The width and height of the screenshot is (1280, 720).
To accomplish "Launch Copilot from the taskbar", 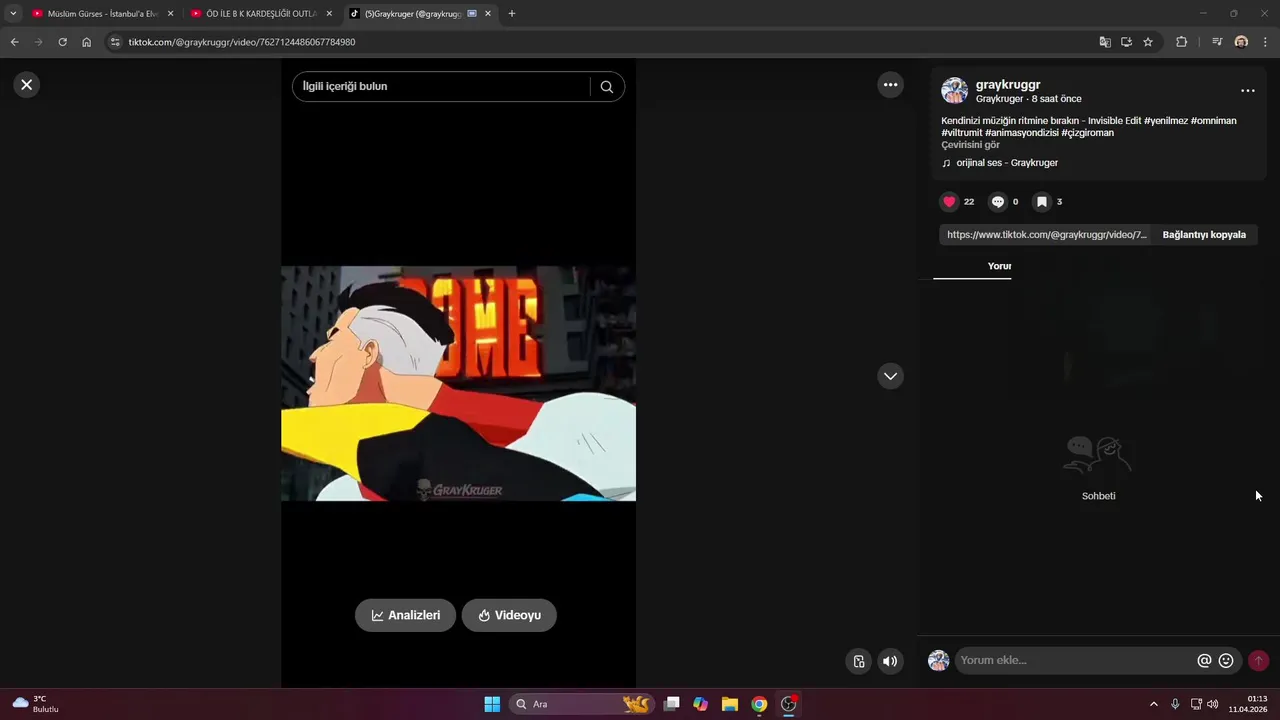I will [700, 704].
